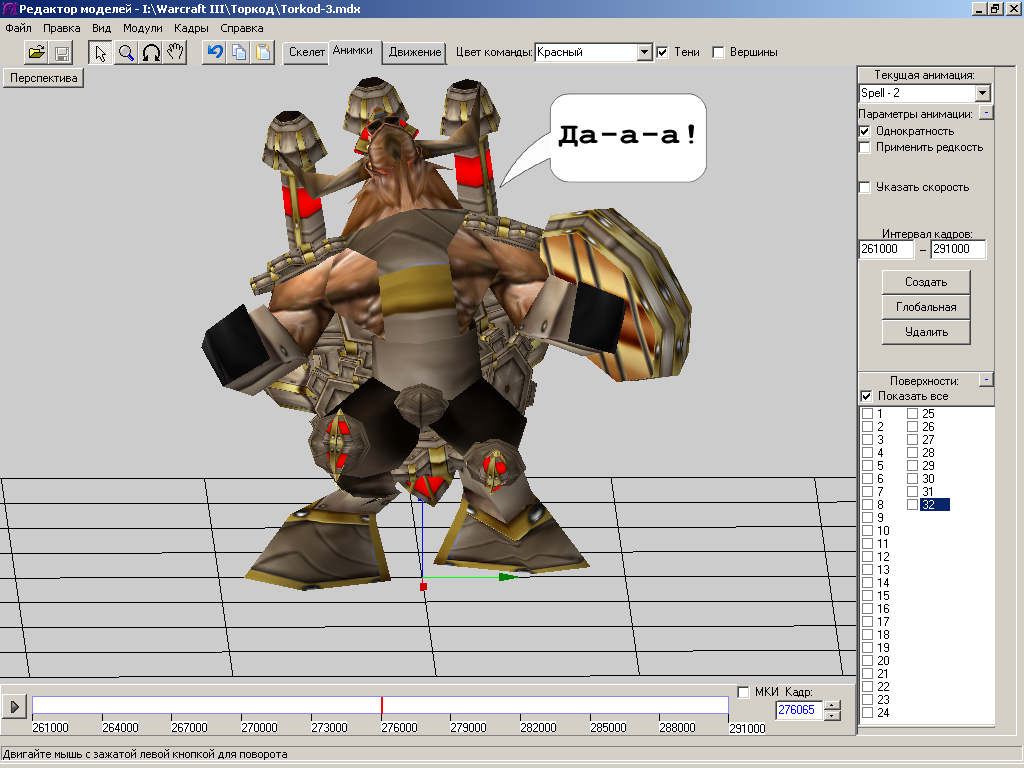Open the Цвет команды dropdown
1024x768 pixels.
point(645,52)
